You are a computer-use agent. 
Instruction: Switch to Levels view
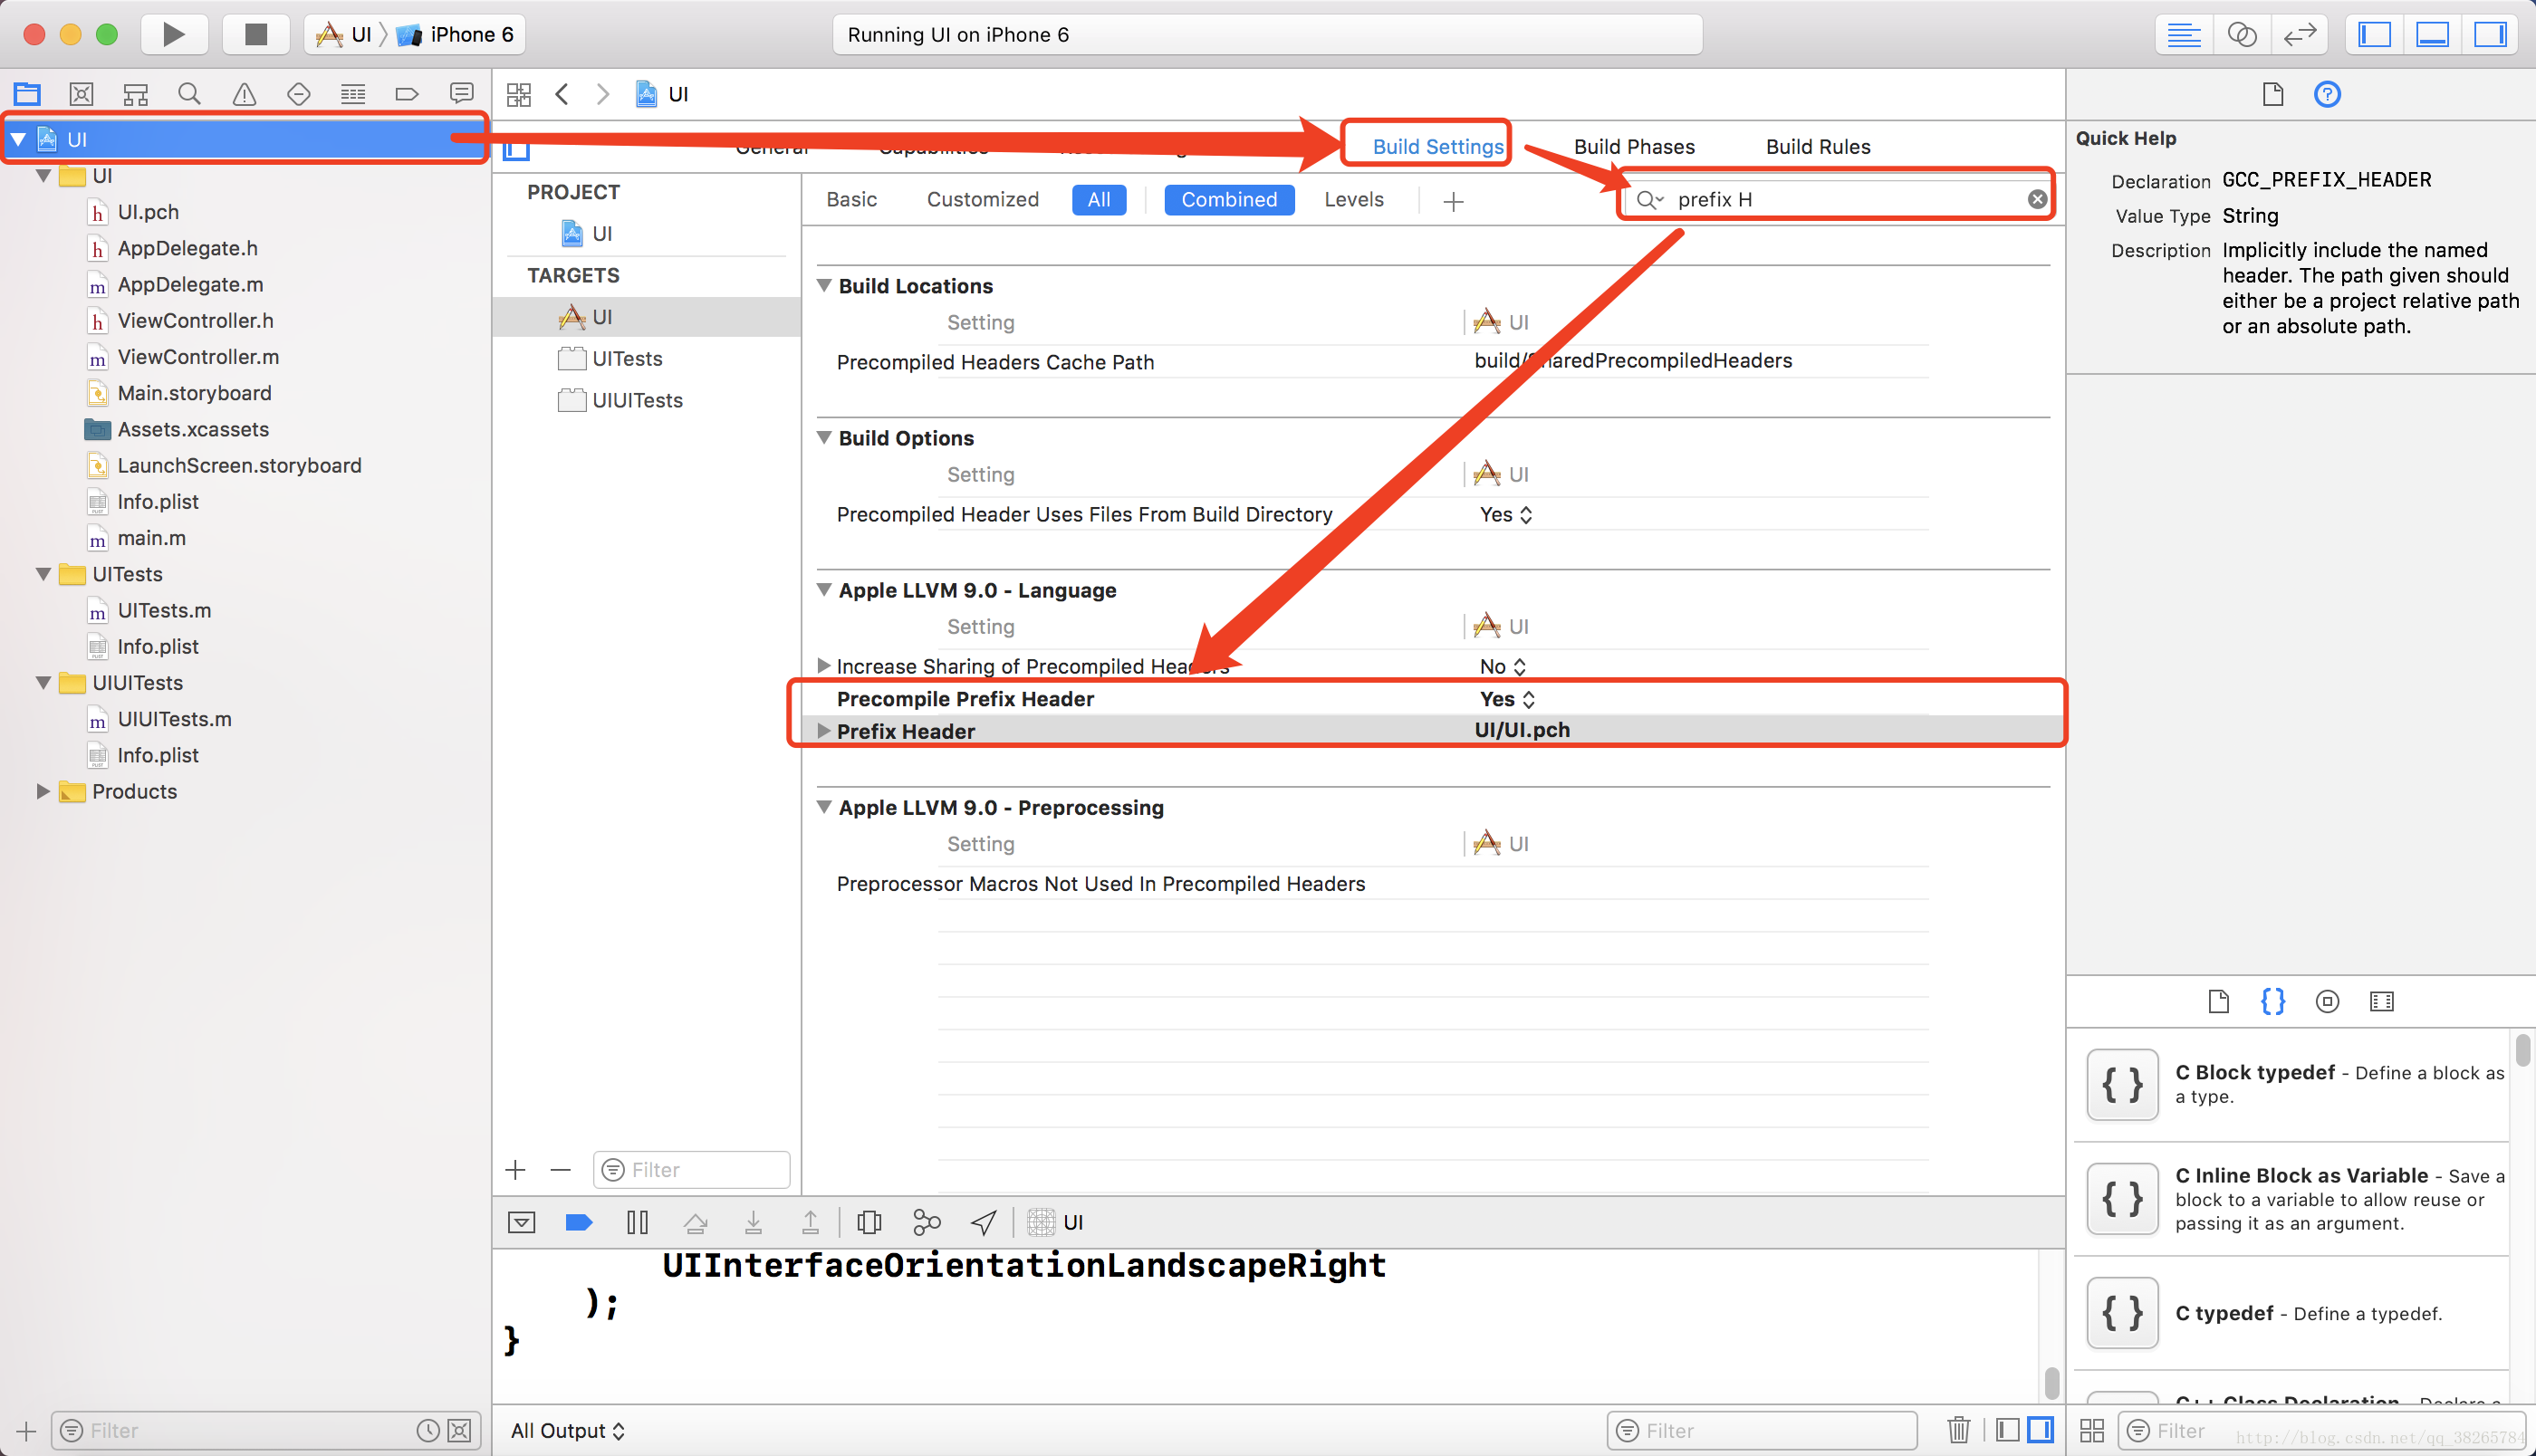pos(1354,199)
